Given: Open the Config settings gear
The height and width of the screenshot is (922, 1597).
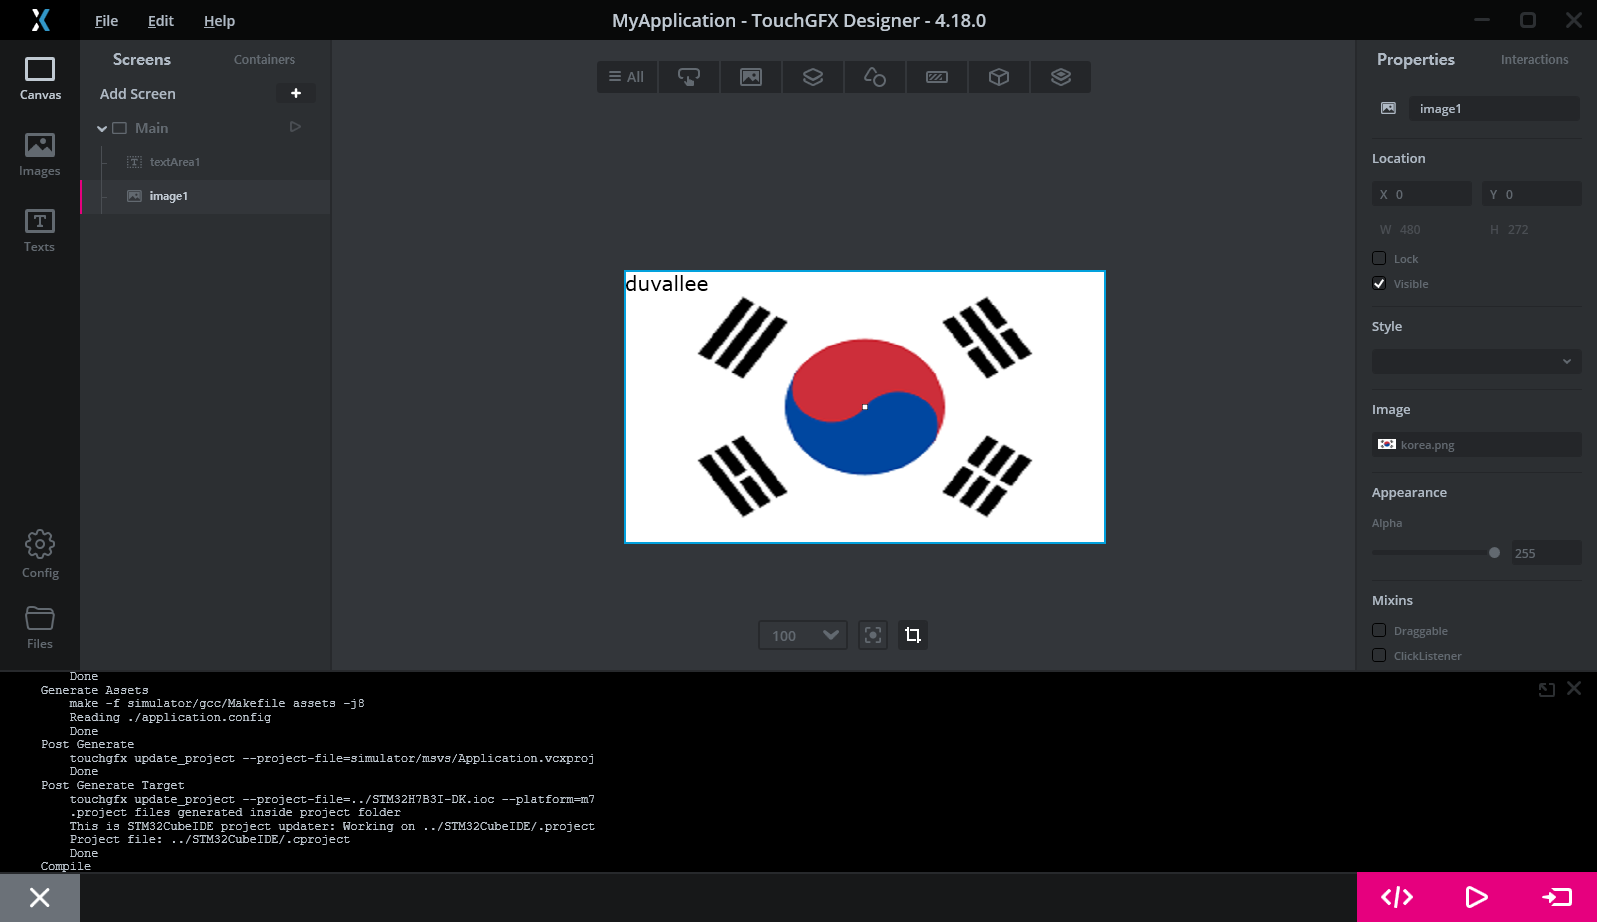Looking at the screenshot, I should 40,555.
